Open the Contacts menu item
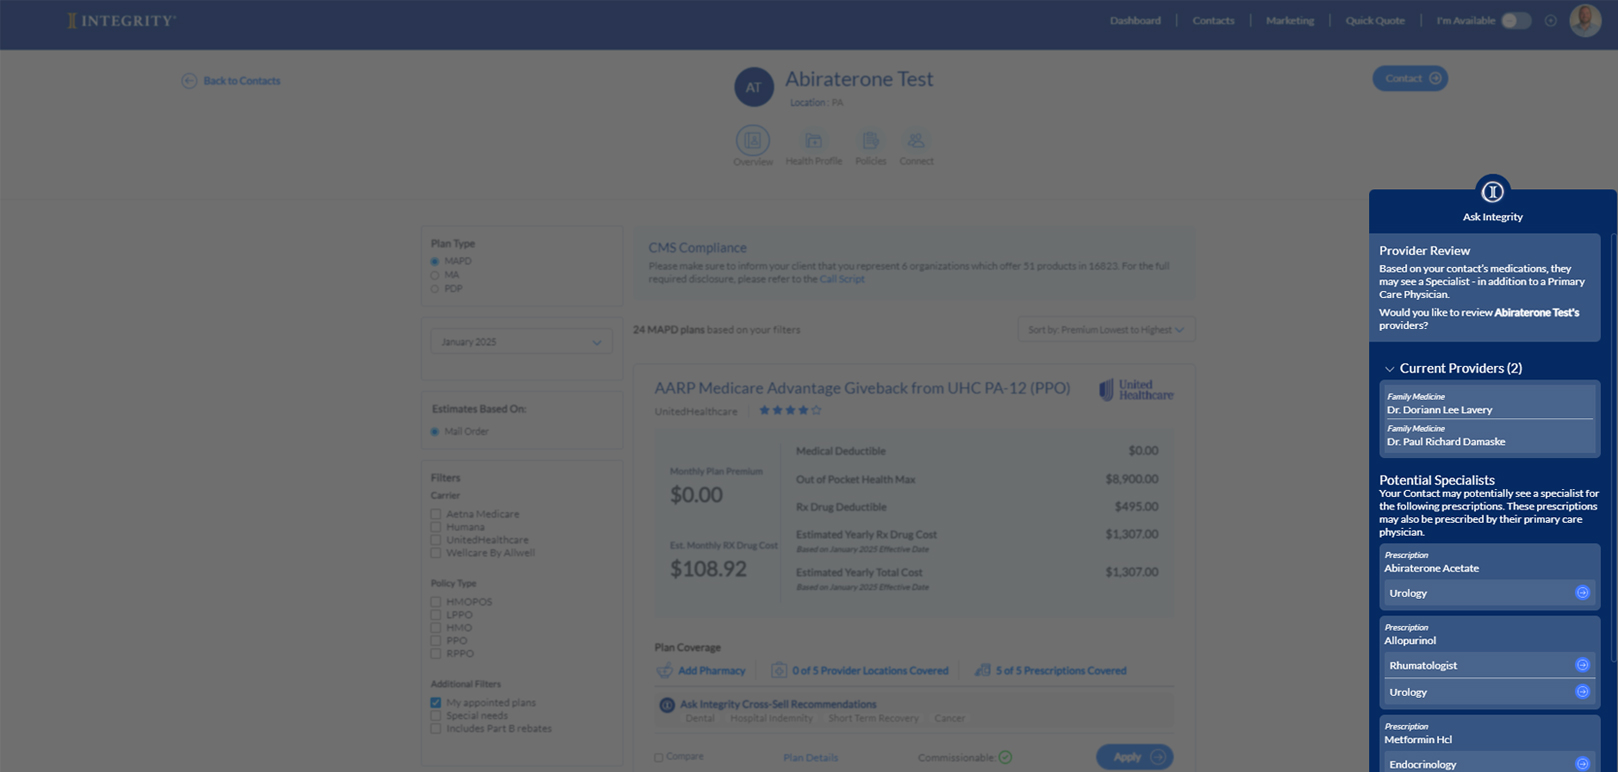This screenshot has width=1618, height=772. [x=1213, y=20]
